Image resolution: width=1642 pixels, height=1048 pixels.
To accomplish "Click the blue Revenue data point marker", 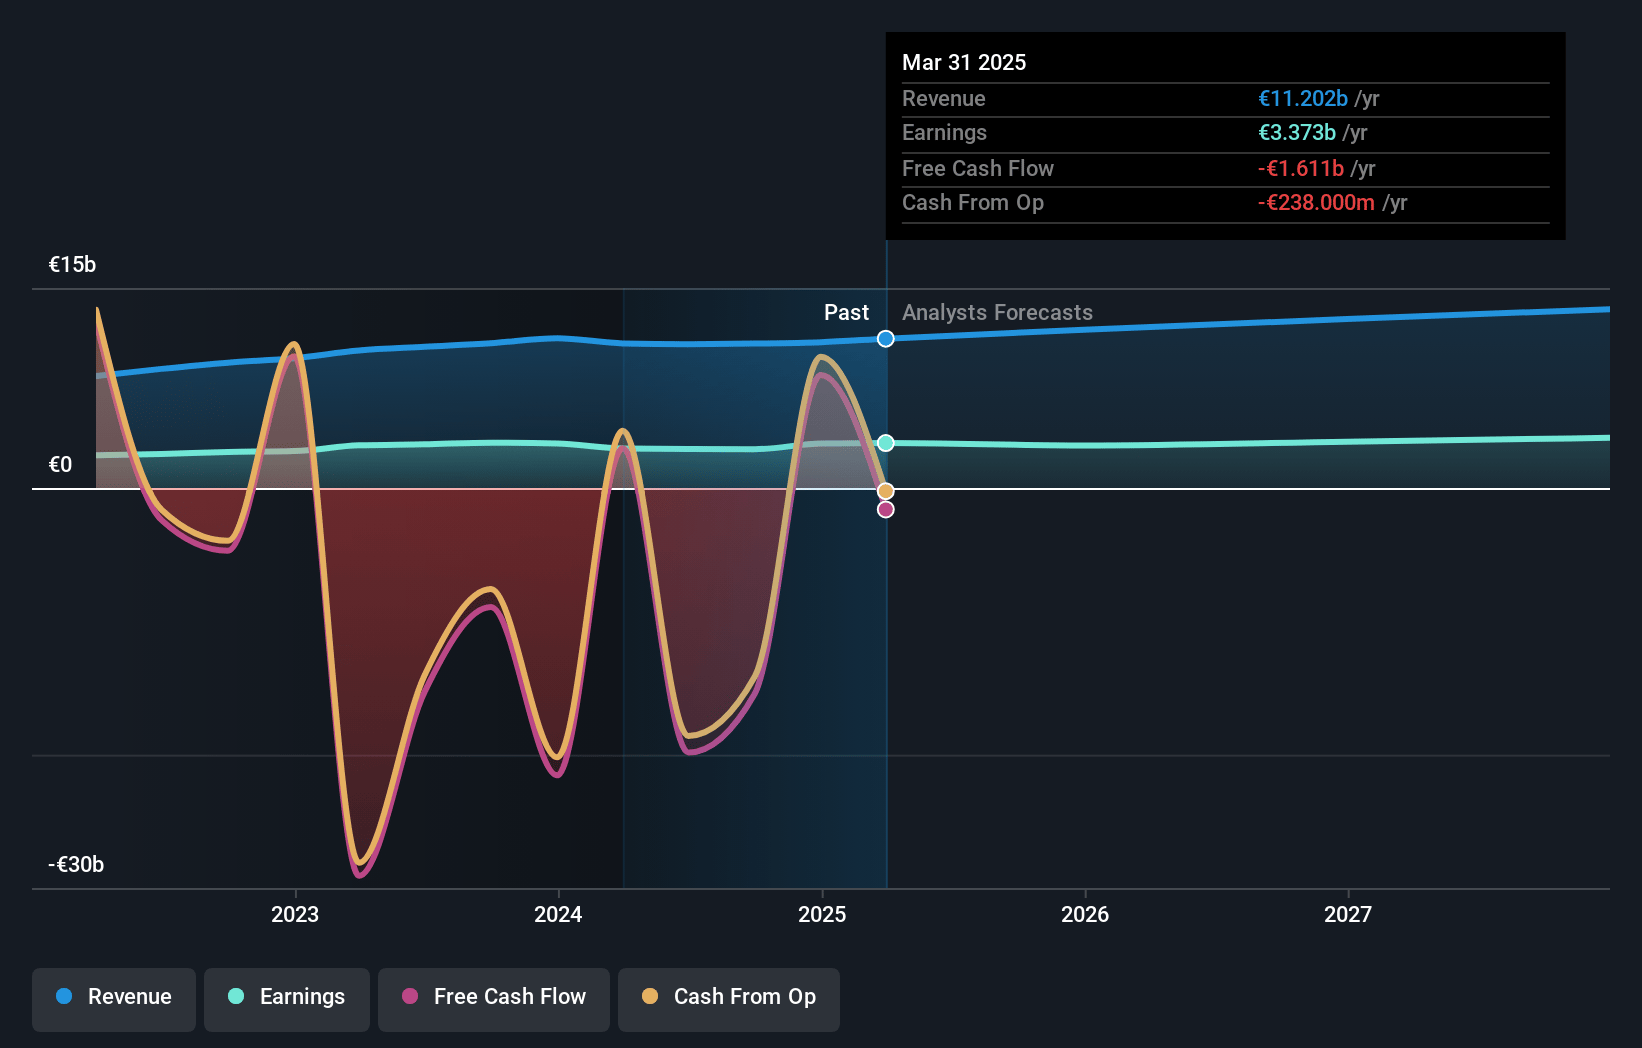I will [x=886, y=339].
